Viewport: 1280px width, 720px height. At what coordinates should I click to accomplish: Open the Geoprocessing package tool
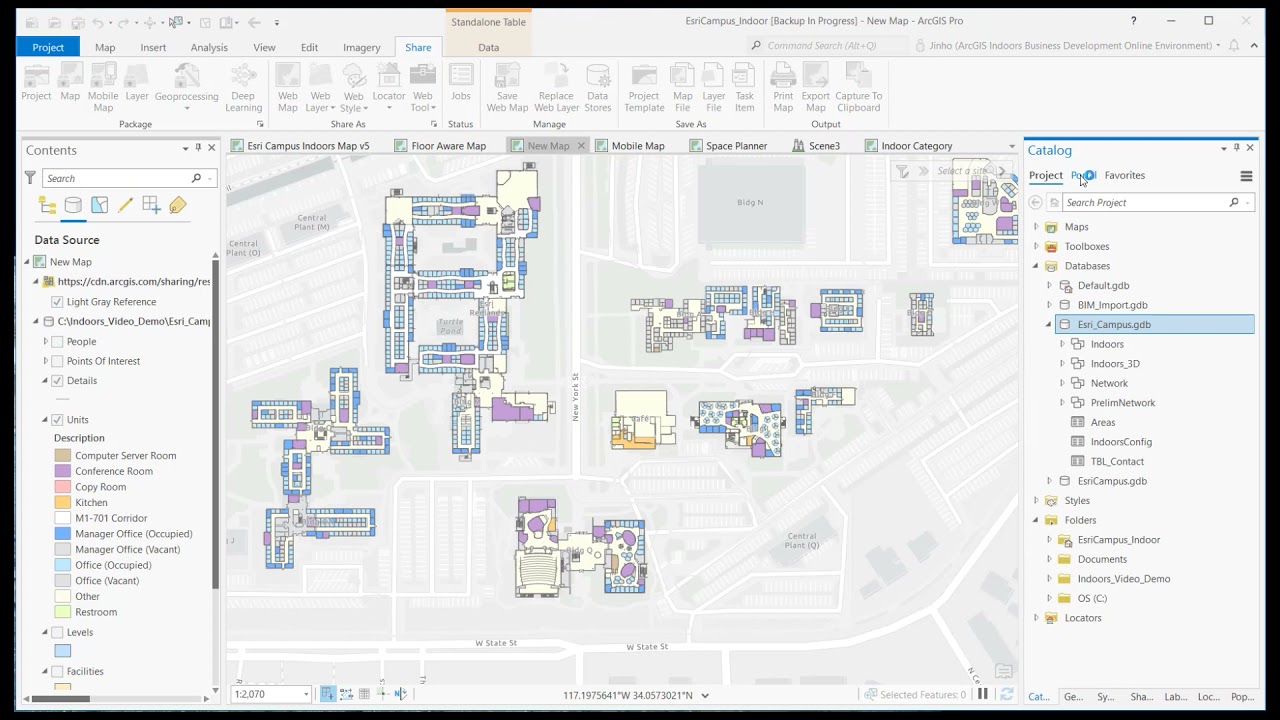186,88
